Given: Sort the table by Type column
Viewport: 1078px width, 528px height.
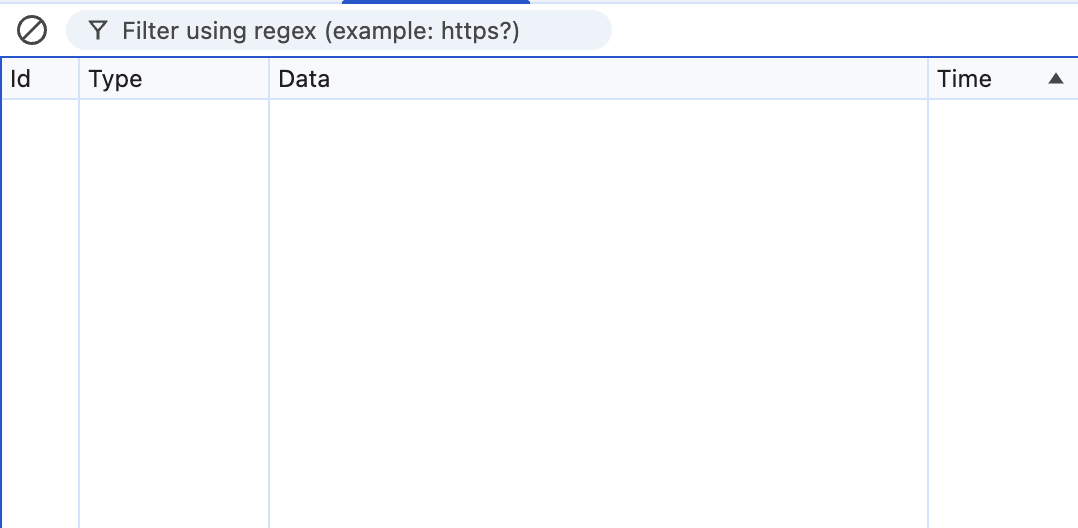Looking at the screenshot, I should coord(174,78).
